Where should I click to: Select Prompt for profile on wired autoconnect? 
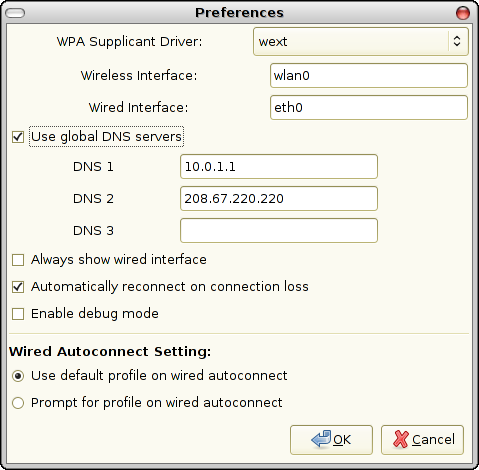coord(18,403)
